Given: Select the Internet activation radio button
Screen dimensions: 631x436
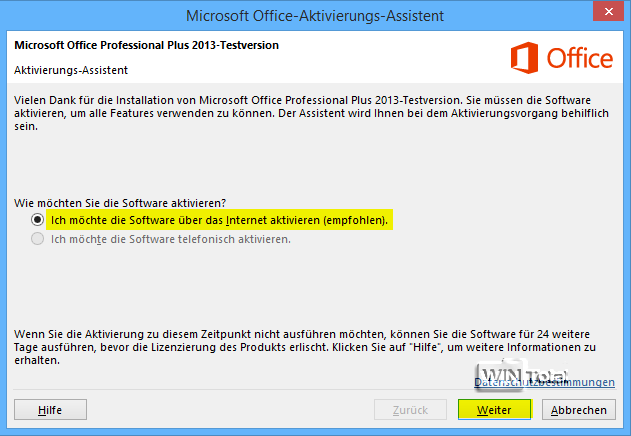Looking at the screenshot, I should tap(38, 219).
